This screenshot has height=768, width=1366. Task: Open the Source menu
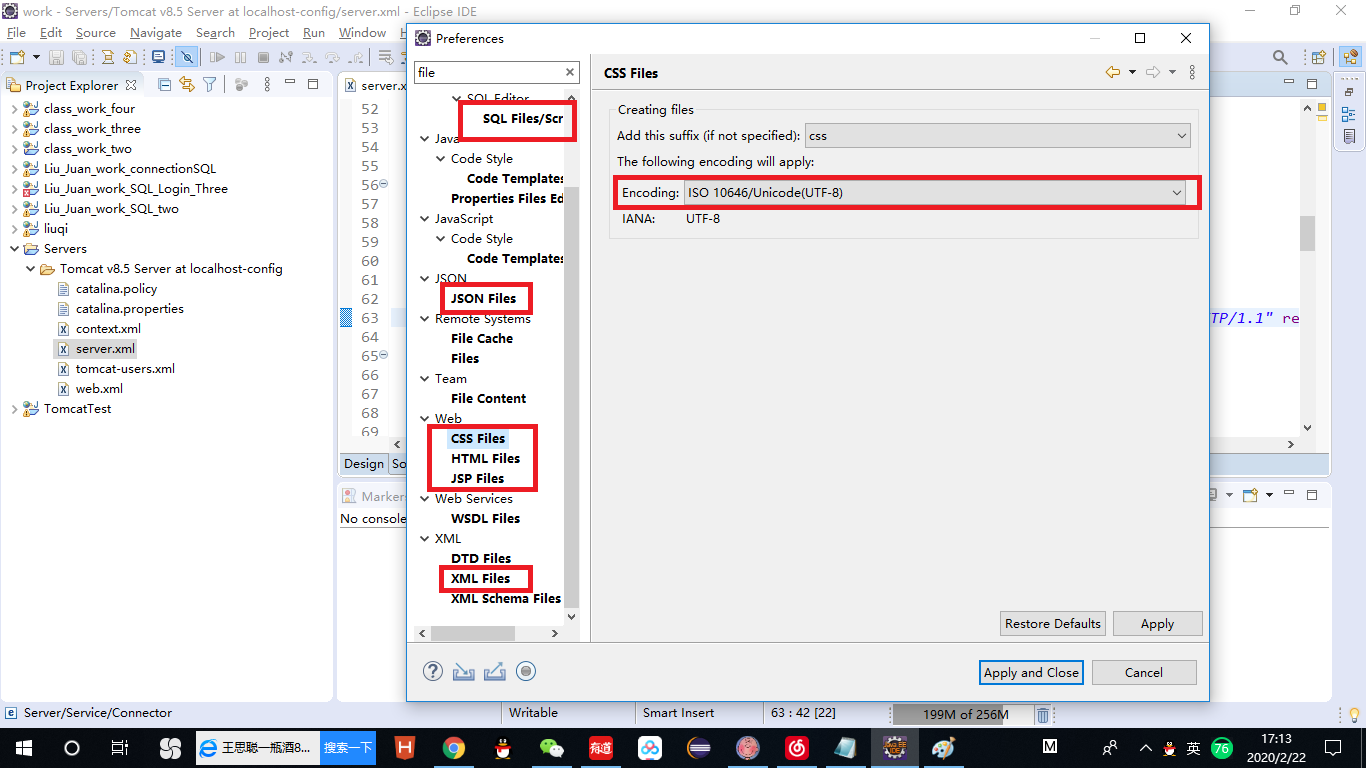[x=96, y=33]
